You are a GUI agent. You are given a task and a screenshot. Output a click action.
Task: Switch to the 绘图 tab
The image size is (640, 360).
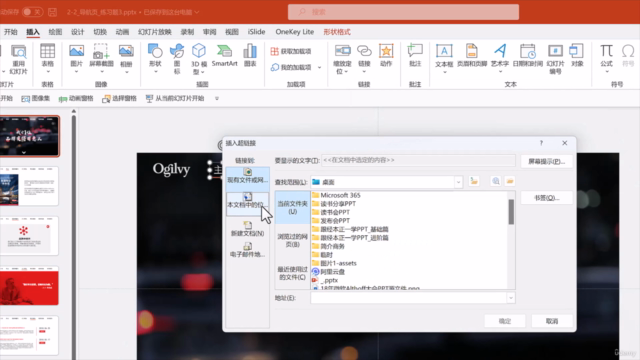point(55,32)
